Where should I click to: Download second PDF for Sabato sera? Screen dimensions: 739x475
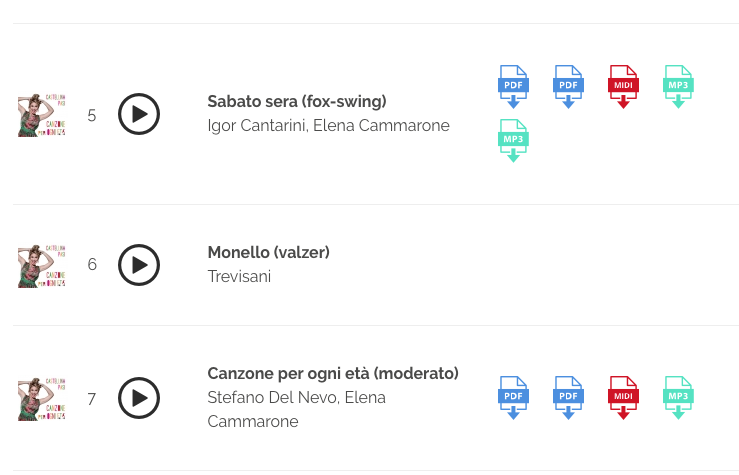coord(568,87)
